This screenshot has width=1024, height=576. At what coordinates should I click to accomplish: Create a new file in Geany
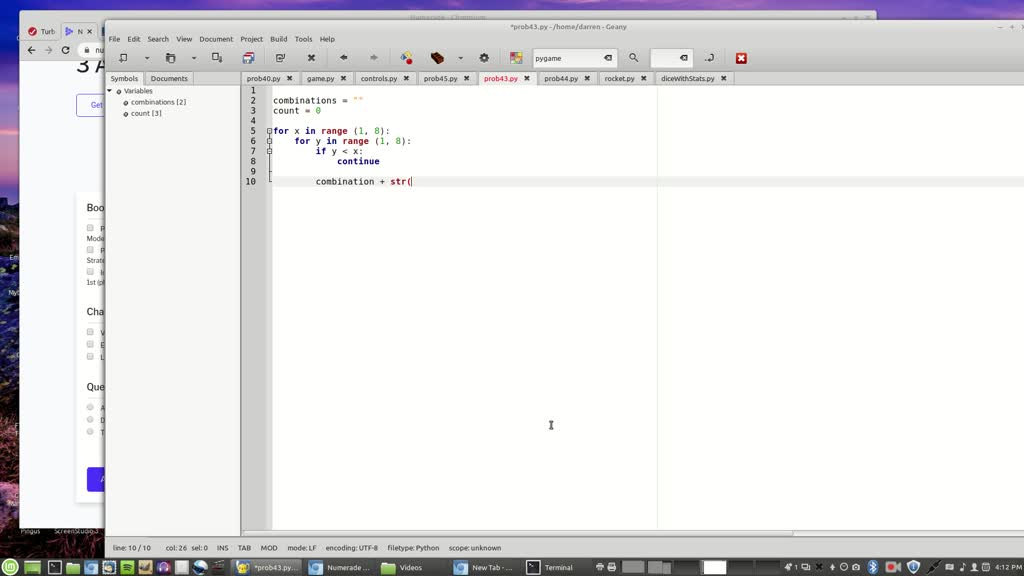point(124,57)
